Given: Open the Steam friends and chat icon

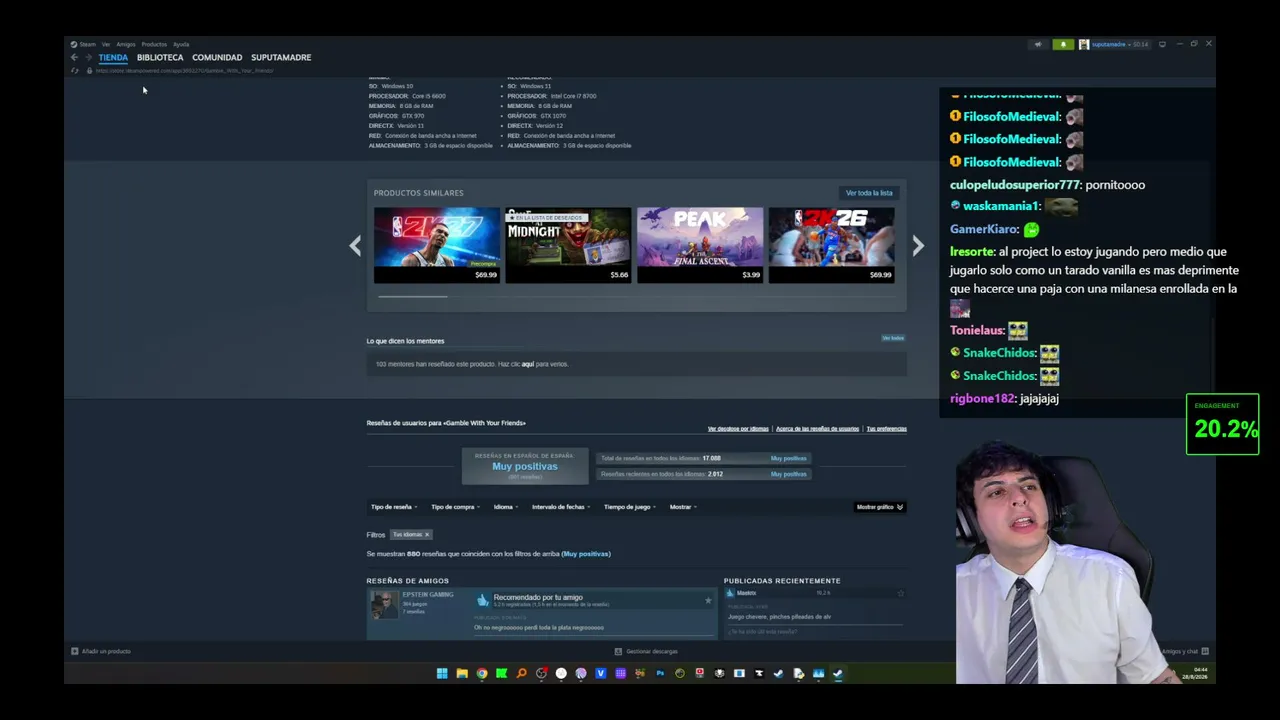Looking at the screenshot, I should [x=1205, y=651].
